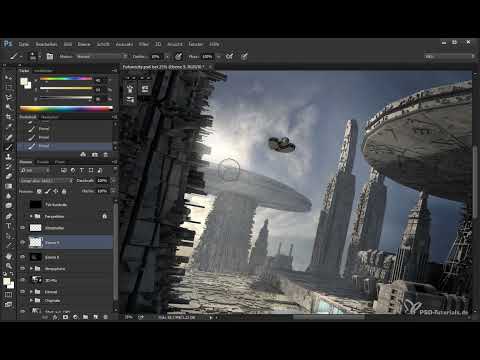Open the Deckkraft opacity slider arrow
Image resolution: width=480 pixels, height=360 pixels.
pyautogui.click(x=113, y=180)
